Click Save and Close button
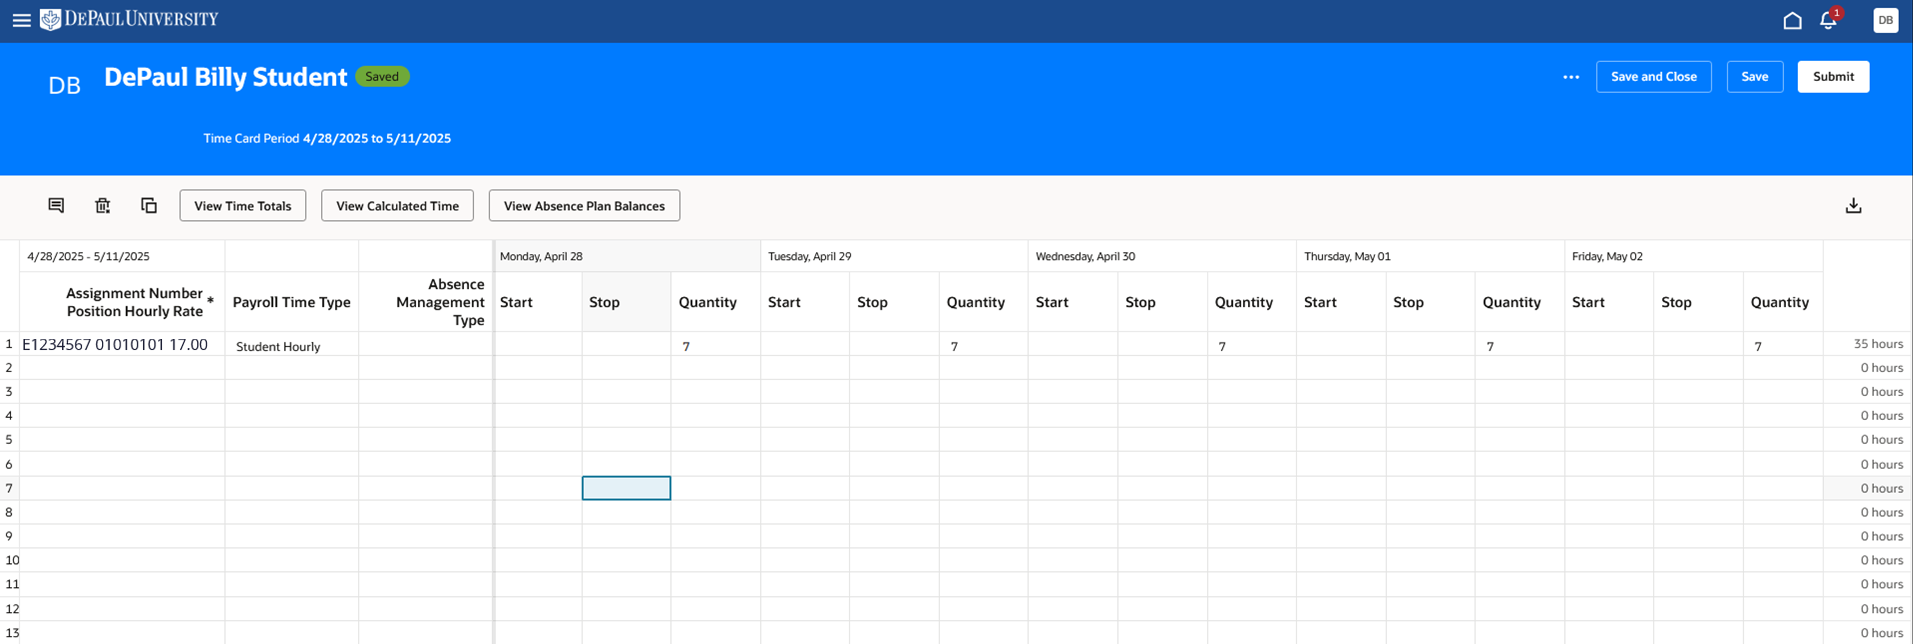 (1653, 77)
